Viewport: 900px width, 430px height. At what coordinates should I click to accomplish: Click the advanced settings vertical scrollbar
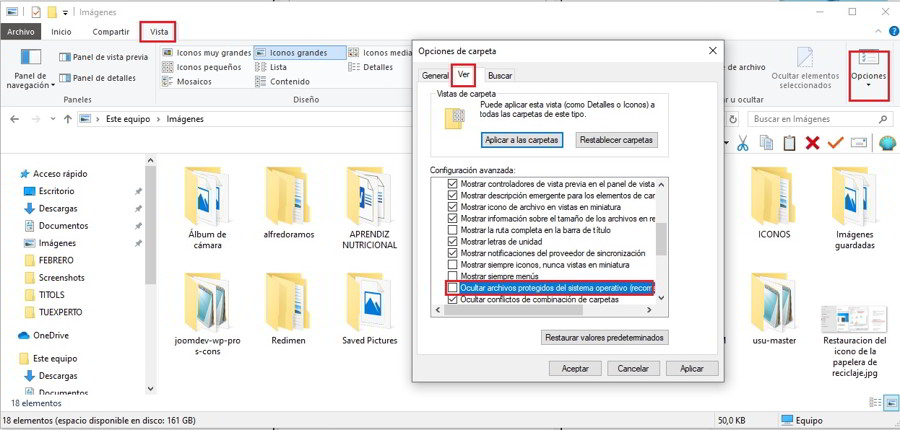661,240
